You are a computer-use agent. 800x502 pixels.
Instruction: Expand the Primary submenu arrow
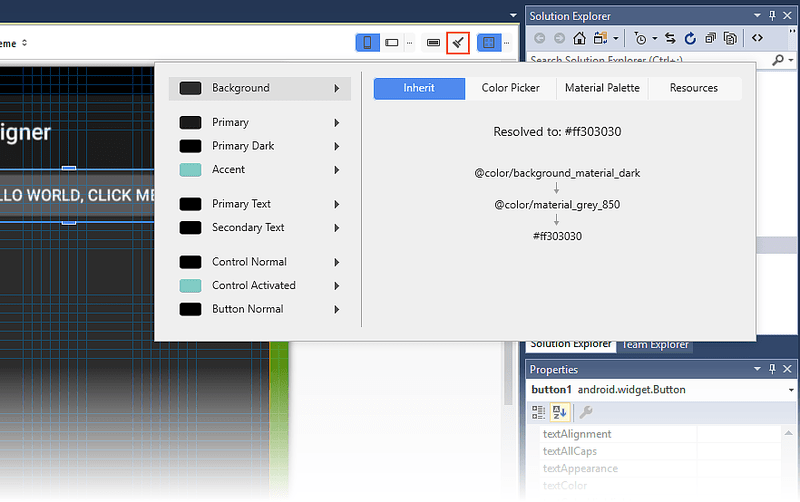[337, 122]
